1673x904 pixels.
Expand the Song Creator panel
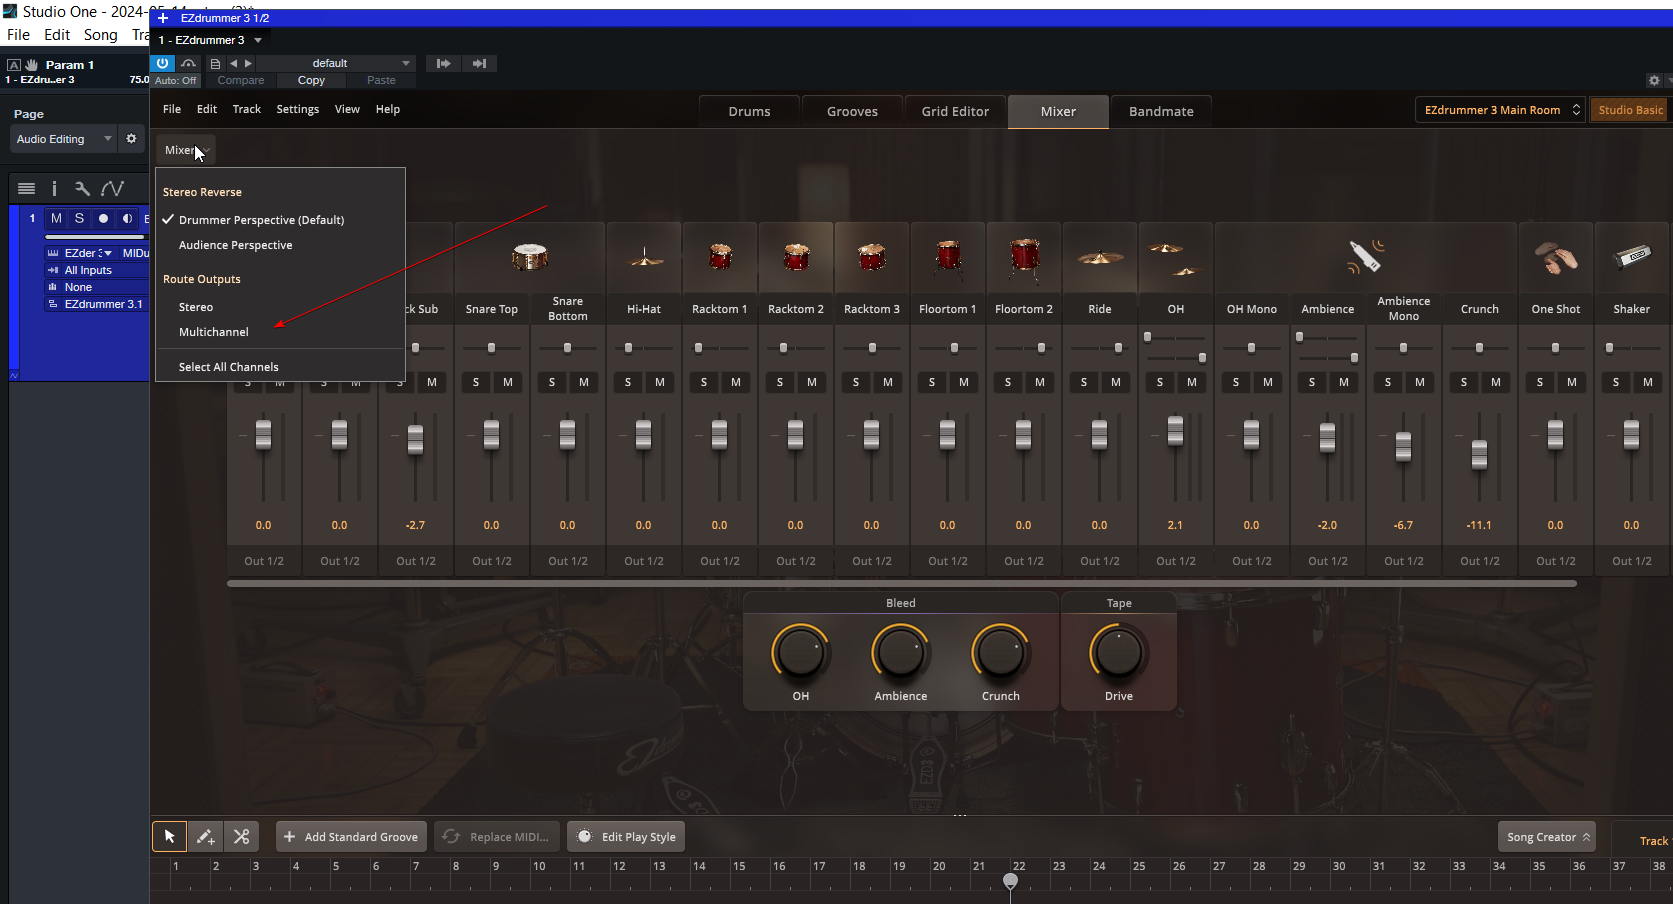[1547, 837]
